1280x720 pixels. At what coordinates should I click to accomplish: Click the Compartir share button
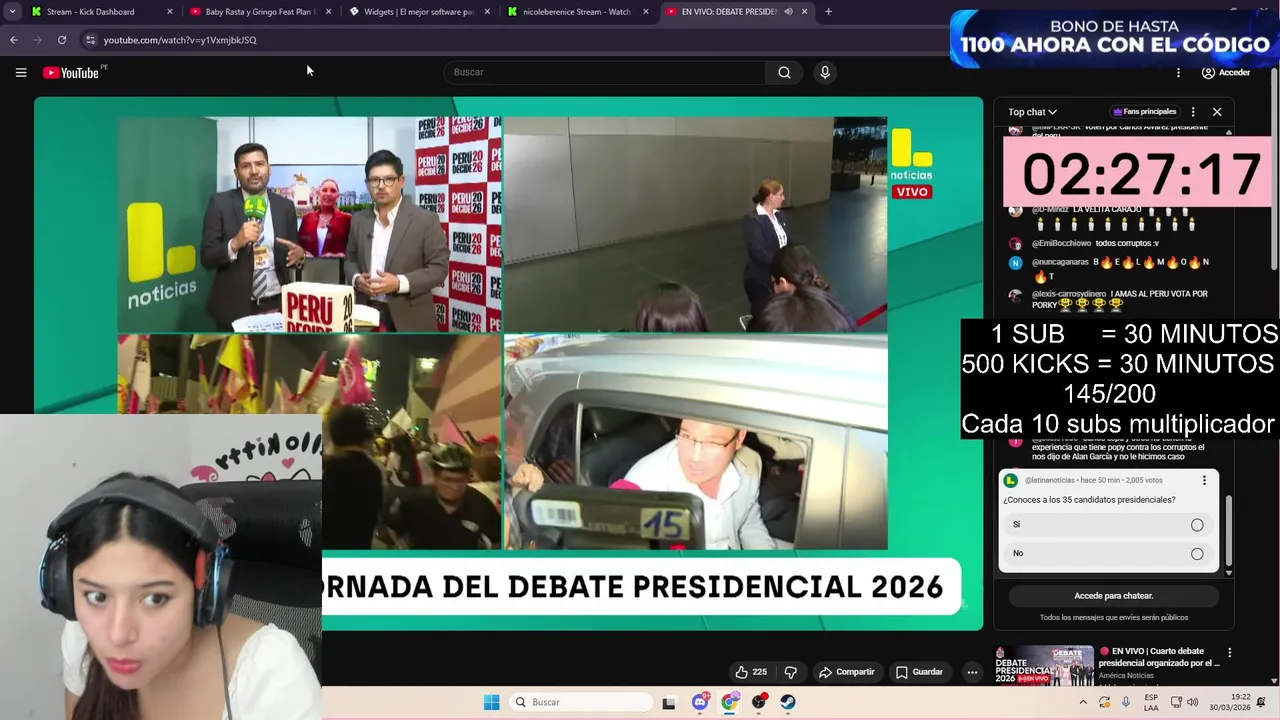tap(846, 672)
